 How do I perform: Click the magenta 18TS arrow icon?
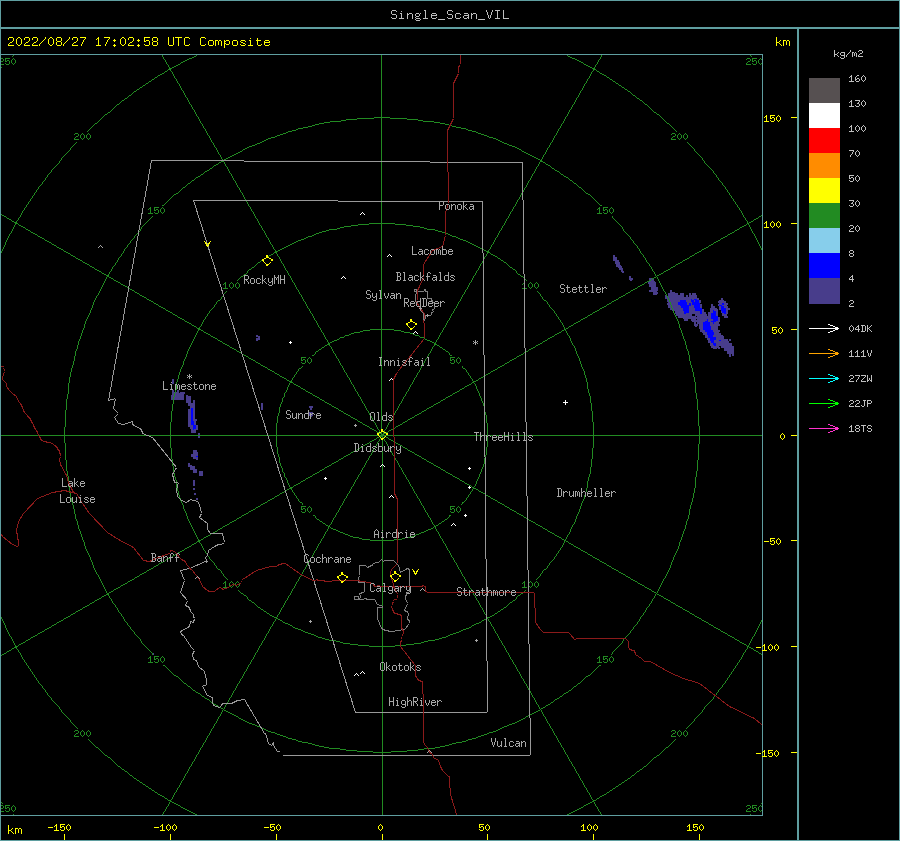(824, 428)
